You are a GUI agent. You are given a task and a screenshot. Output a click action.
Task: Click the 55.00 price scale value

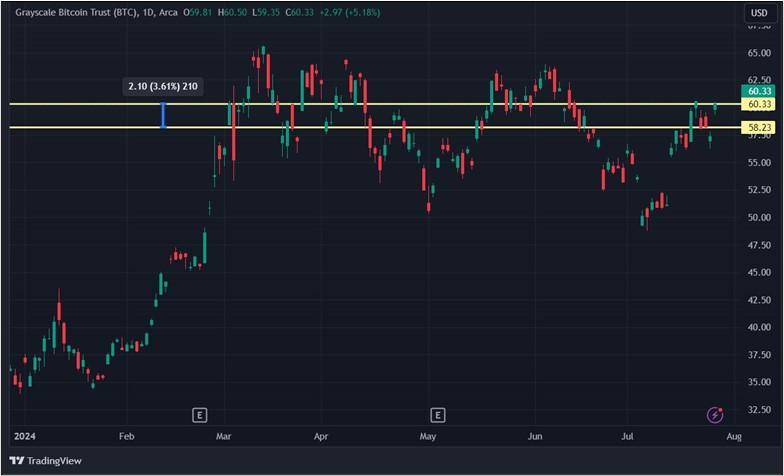(x=759, y=162)
